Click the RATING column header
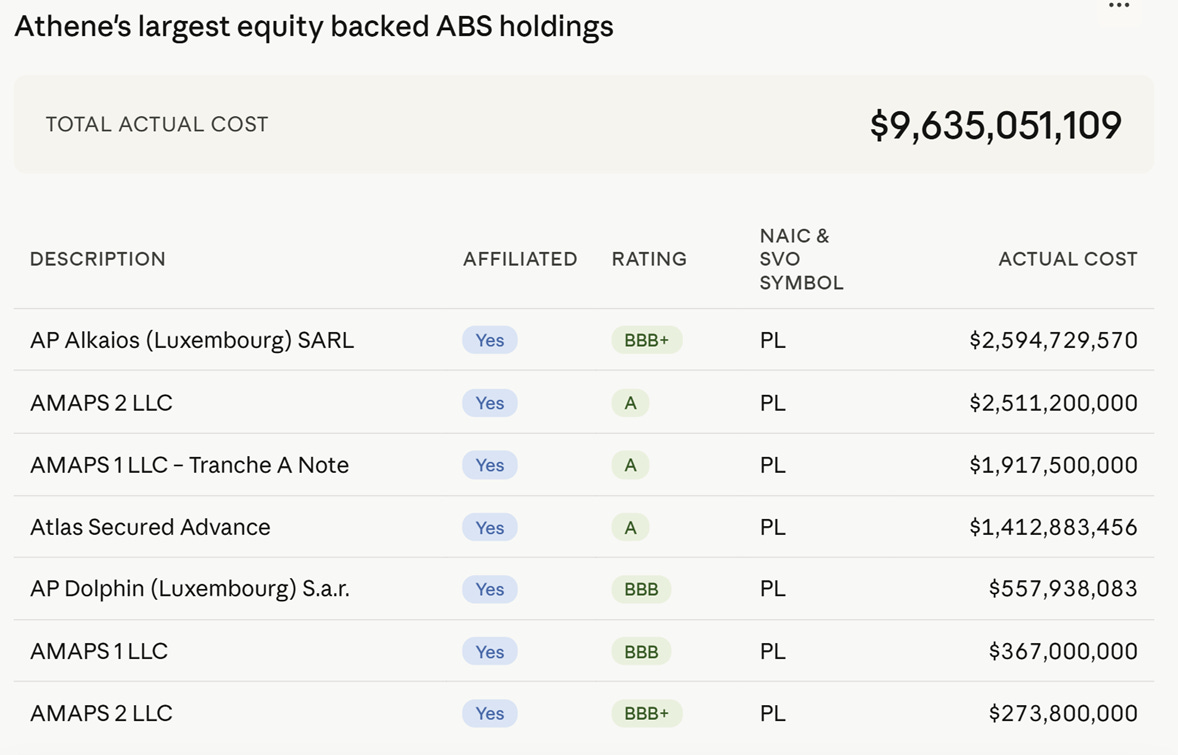 649,259
